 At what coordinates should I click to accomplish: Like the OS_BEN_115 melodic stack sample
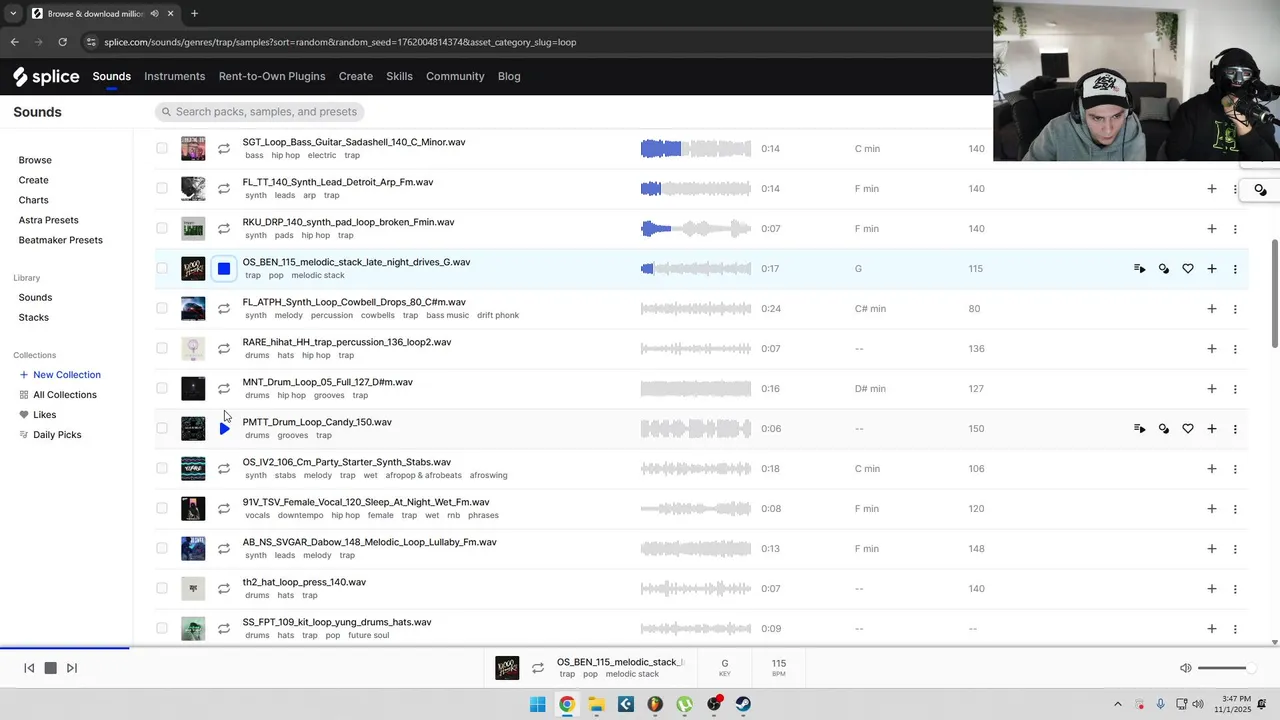coord(1187,268)
